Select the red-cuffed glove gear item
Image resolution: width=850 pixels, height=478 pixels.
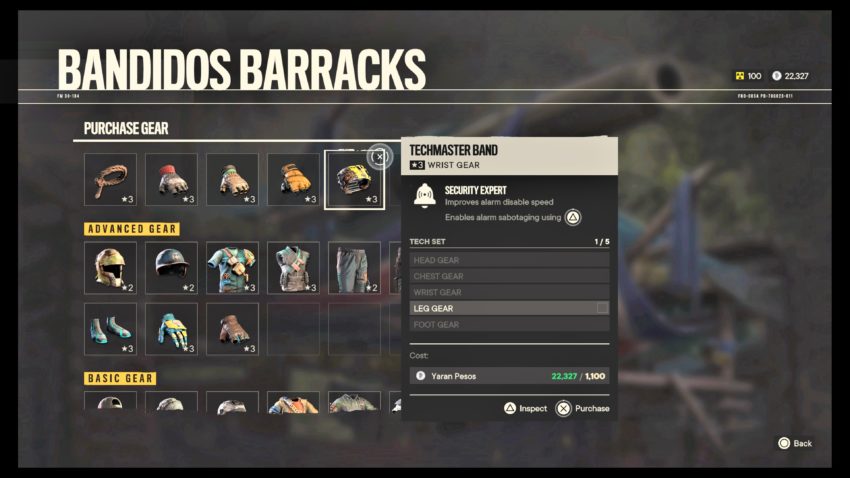[x=171, y=179]
